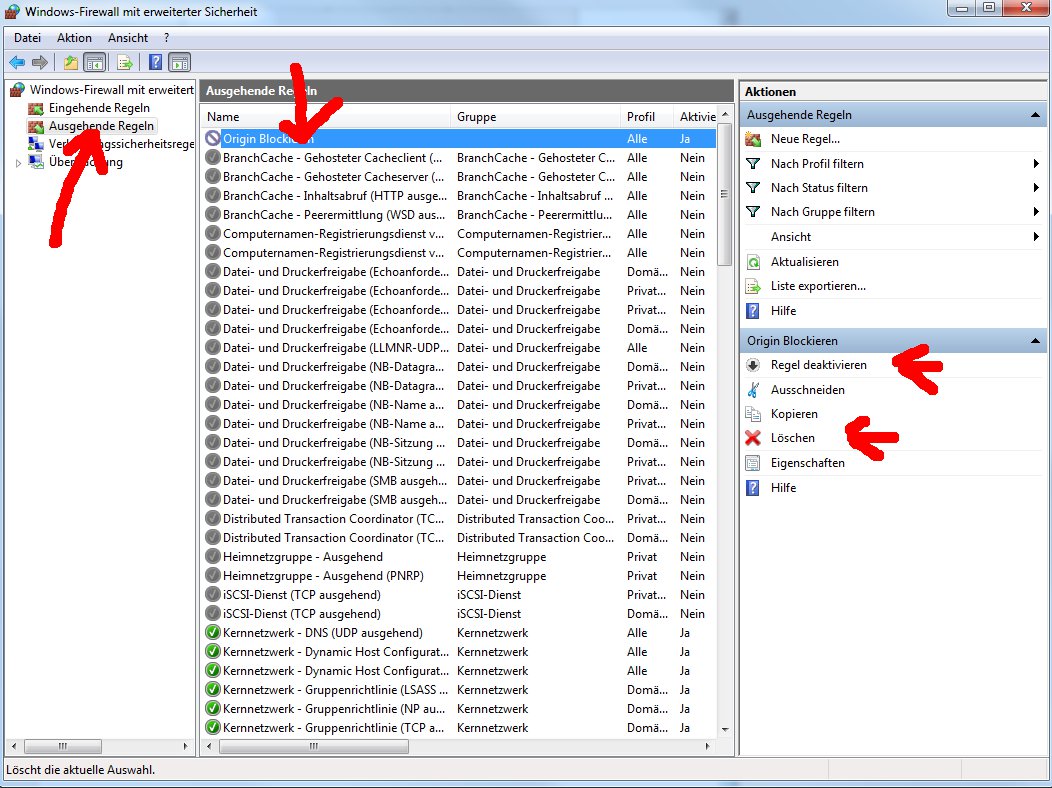Click gray icon of Heimnetzgruppe - Ausgehend (PNRP)
Screen dimensions: 1052x788
point(213,575)
